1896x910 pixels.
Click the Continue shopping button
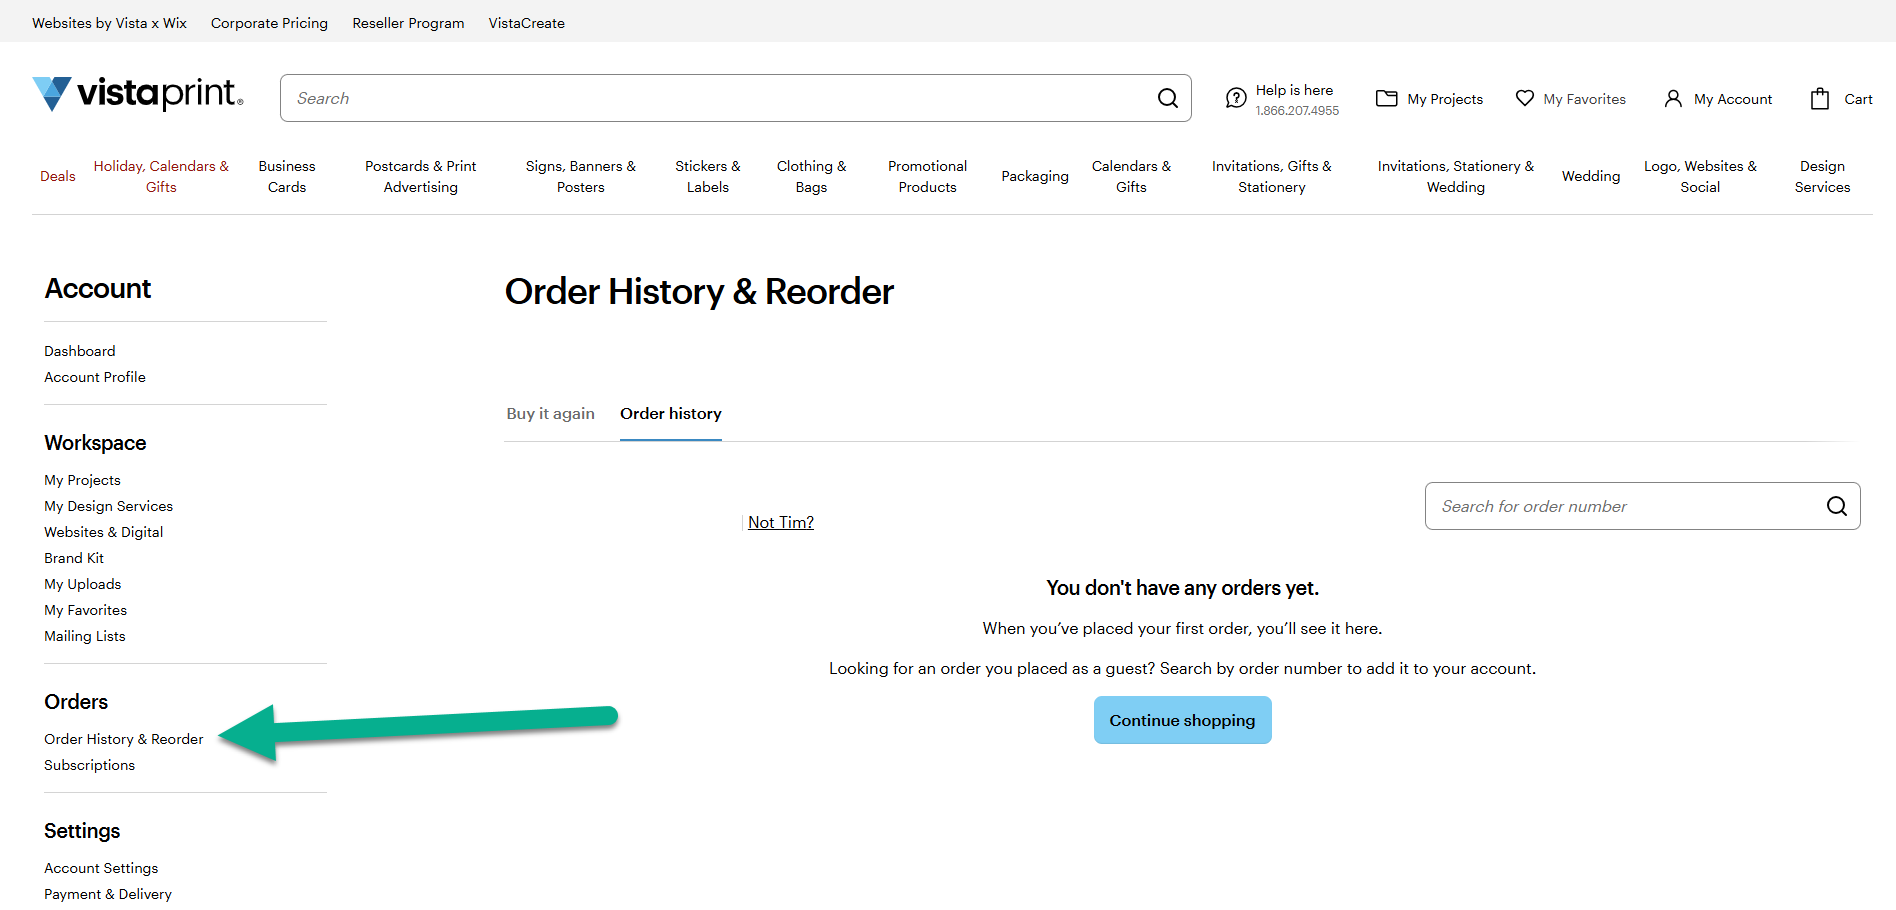(x=1182, y=720)
